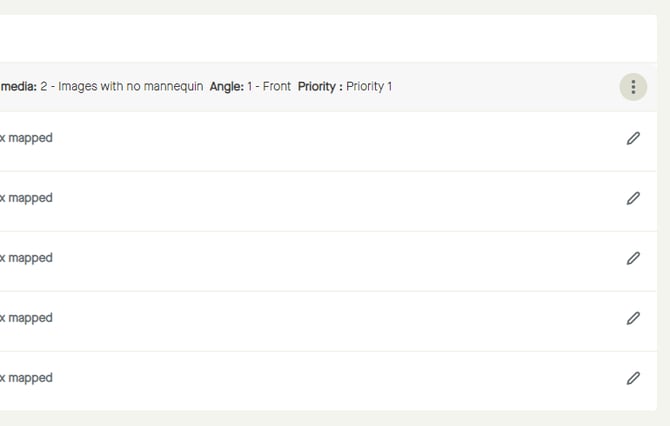The height and width of the screenshot is (426, 670).
Task: Click the pencil edit icon in first row
Action: click(633, 138)
